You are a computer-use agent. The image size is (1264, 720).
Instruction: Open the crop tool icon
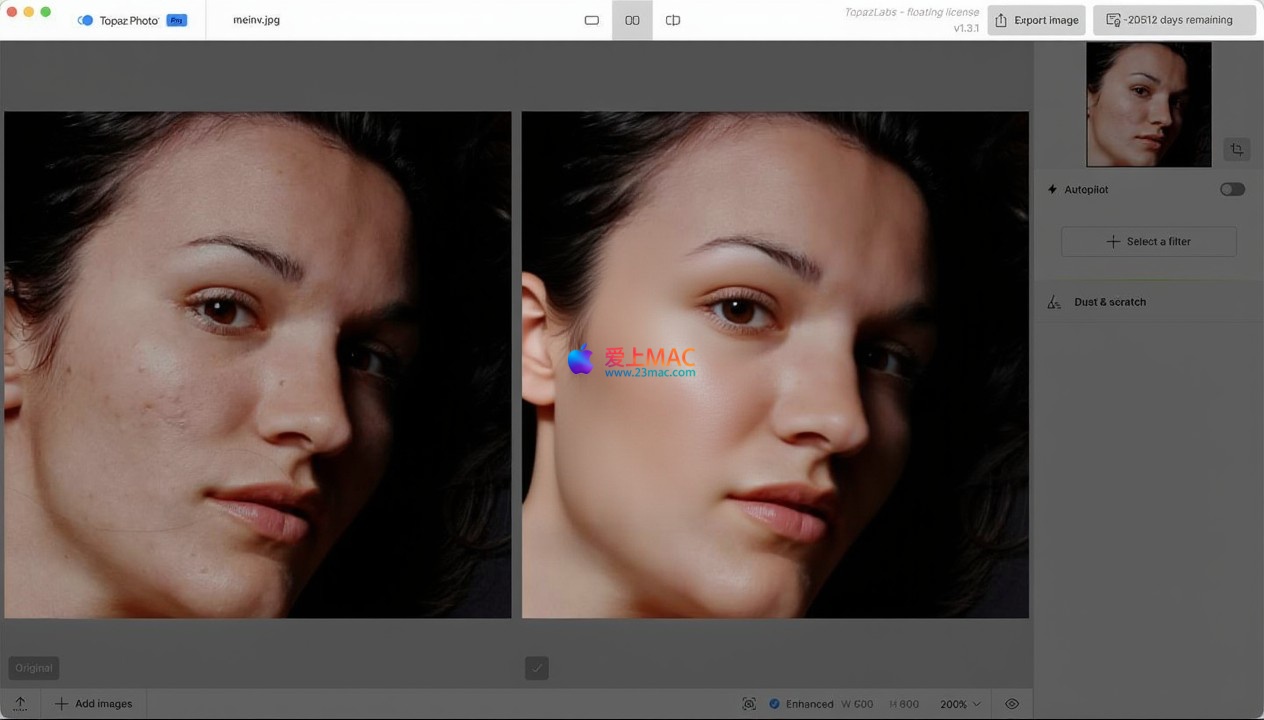(1237, 150)
